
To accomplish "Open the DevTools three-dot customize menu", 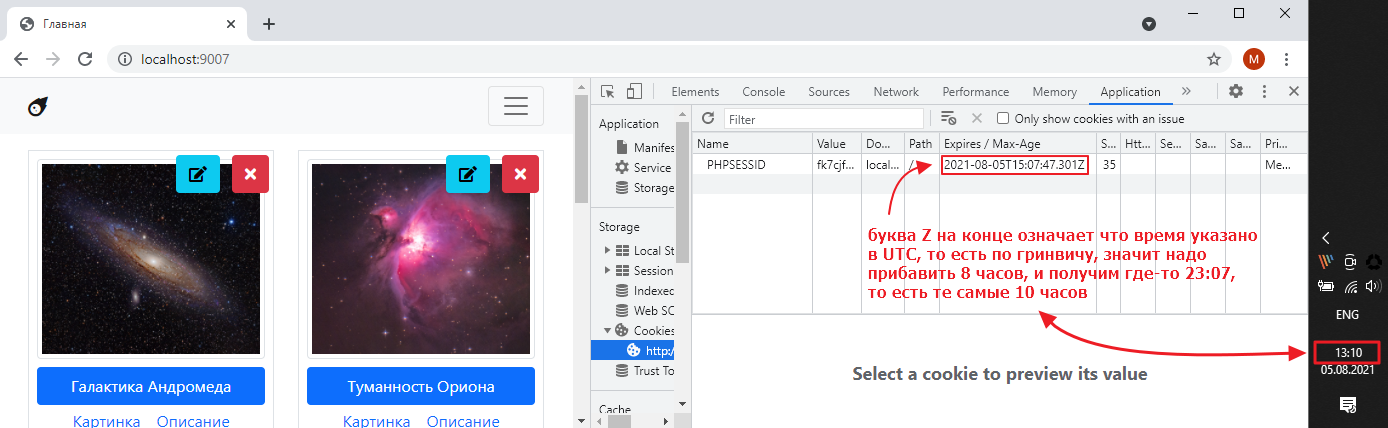I will 1264,92.
